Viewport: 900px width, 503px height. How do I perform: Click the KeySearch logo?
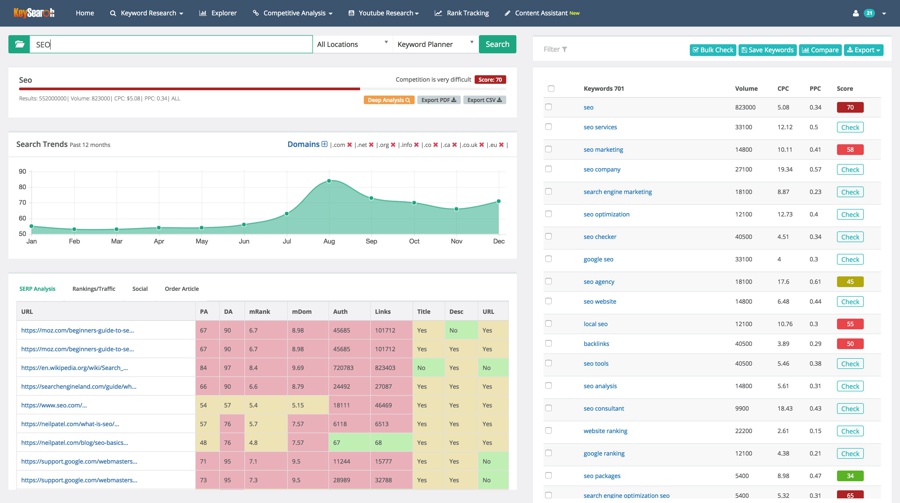coord(34,13)
